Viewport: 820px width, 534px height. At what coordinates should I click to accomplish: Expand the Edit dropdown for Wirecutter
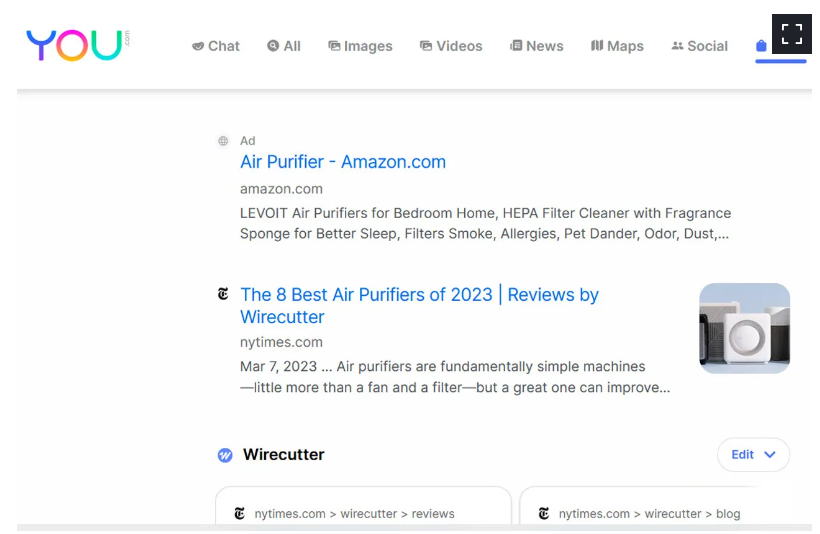[x=753, y=455]
